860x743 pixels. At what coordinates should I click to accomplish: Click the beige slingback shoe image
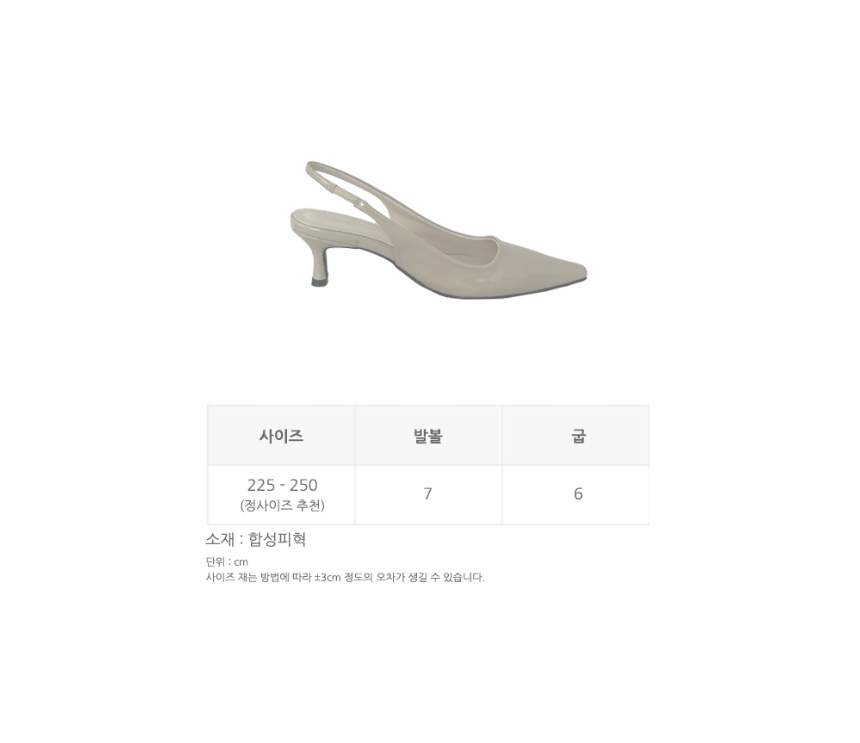coord(438,230)
